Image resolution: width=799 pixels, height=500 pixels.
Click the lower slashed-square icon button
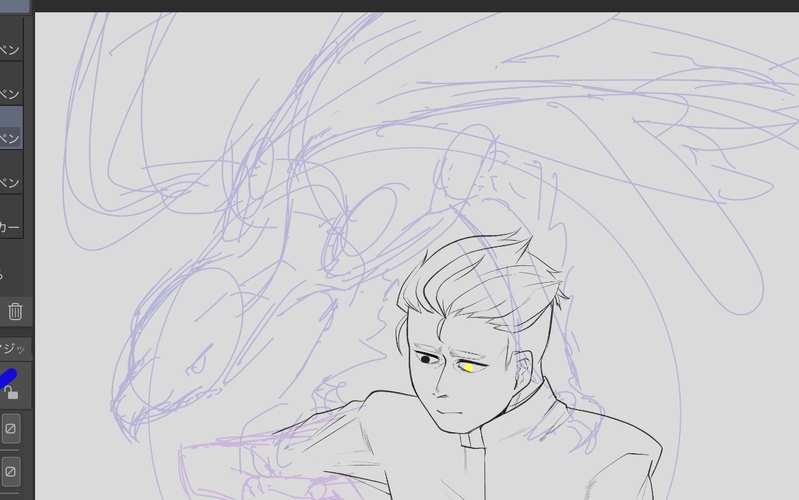[x=10, y=471]
